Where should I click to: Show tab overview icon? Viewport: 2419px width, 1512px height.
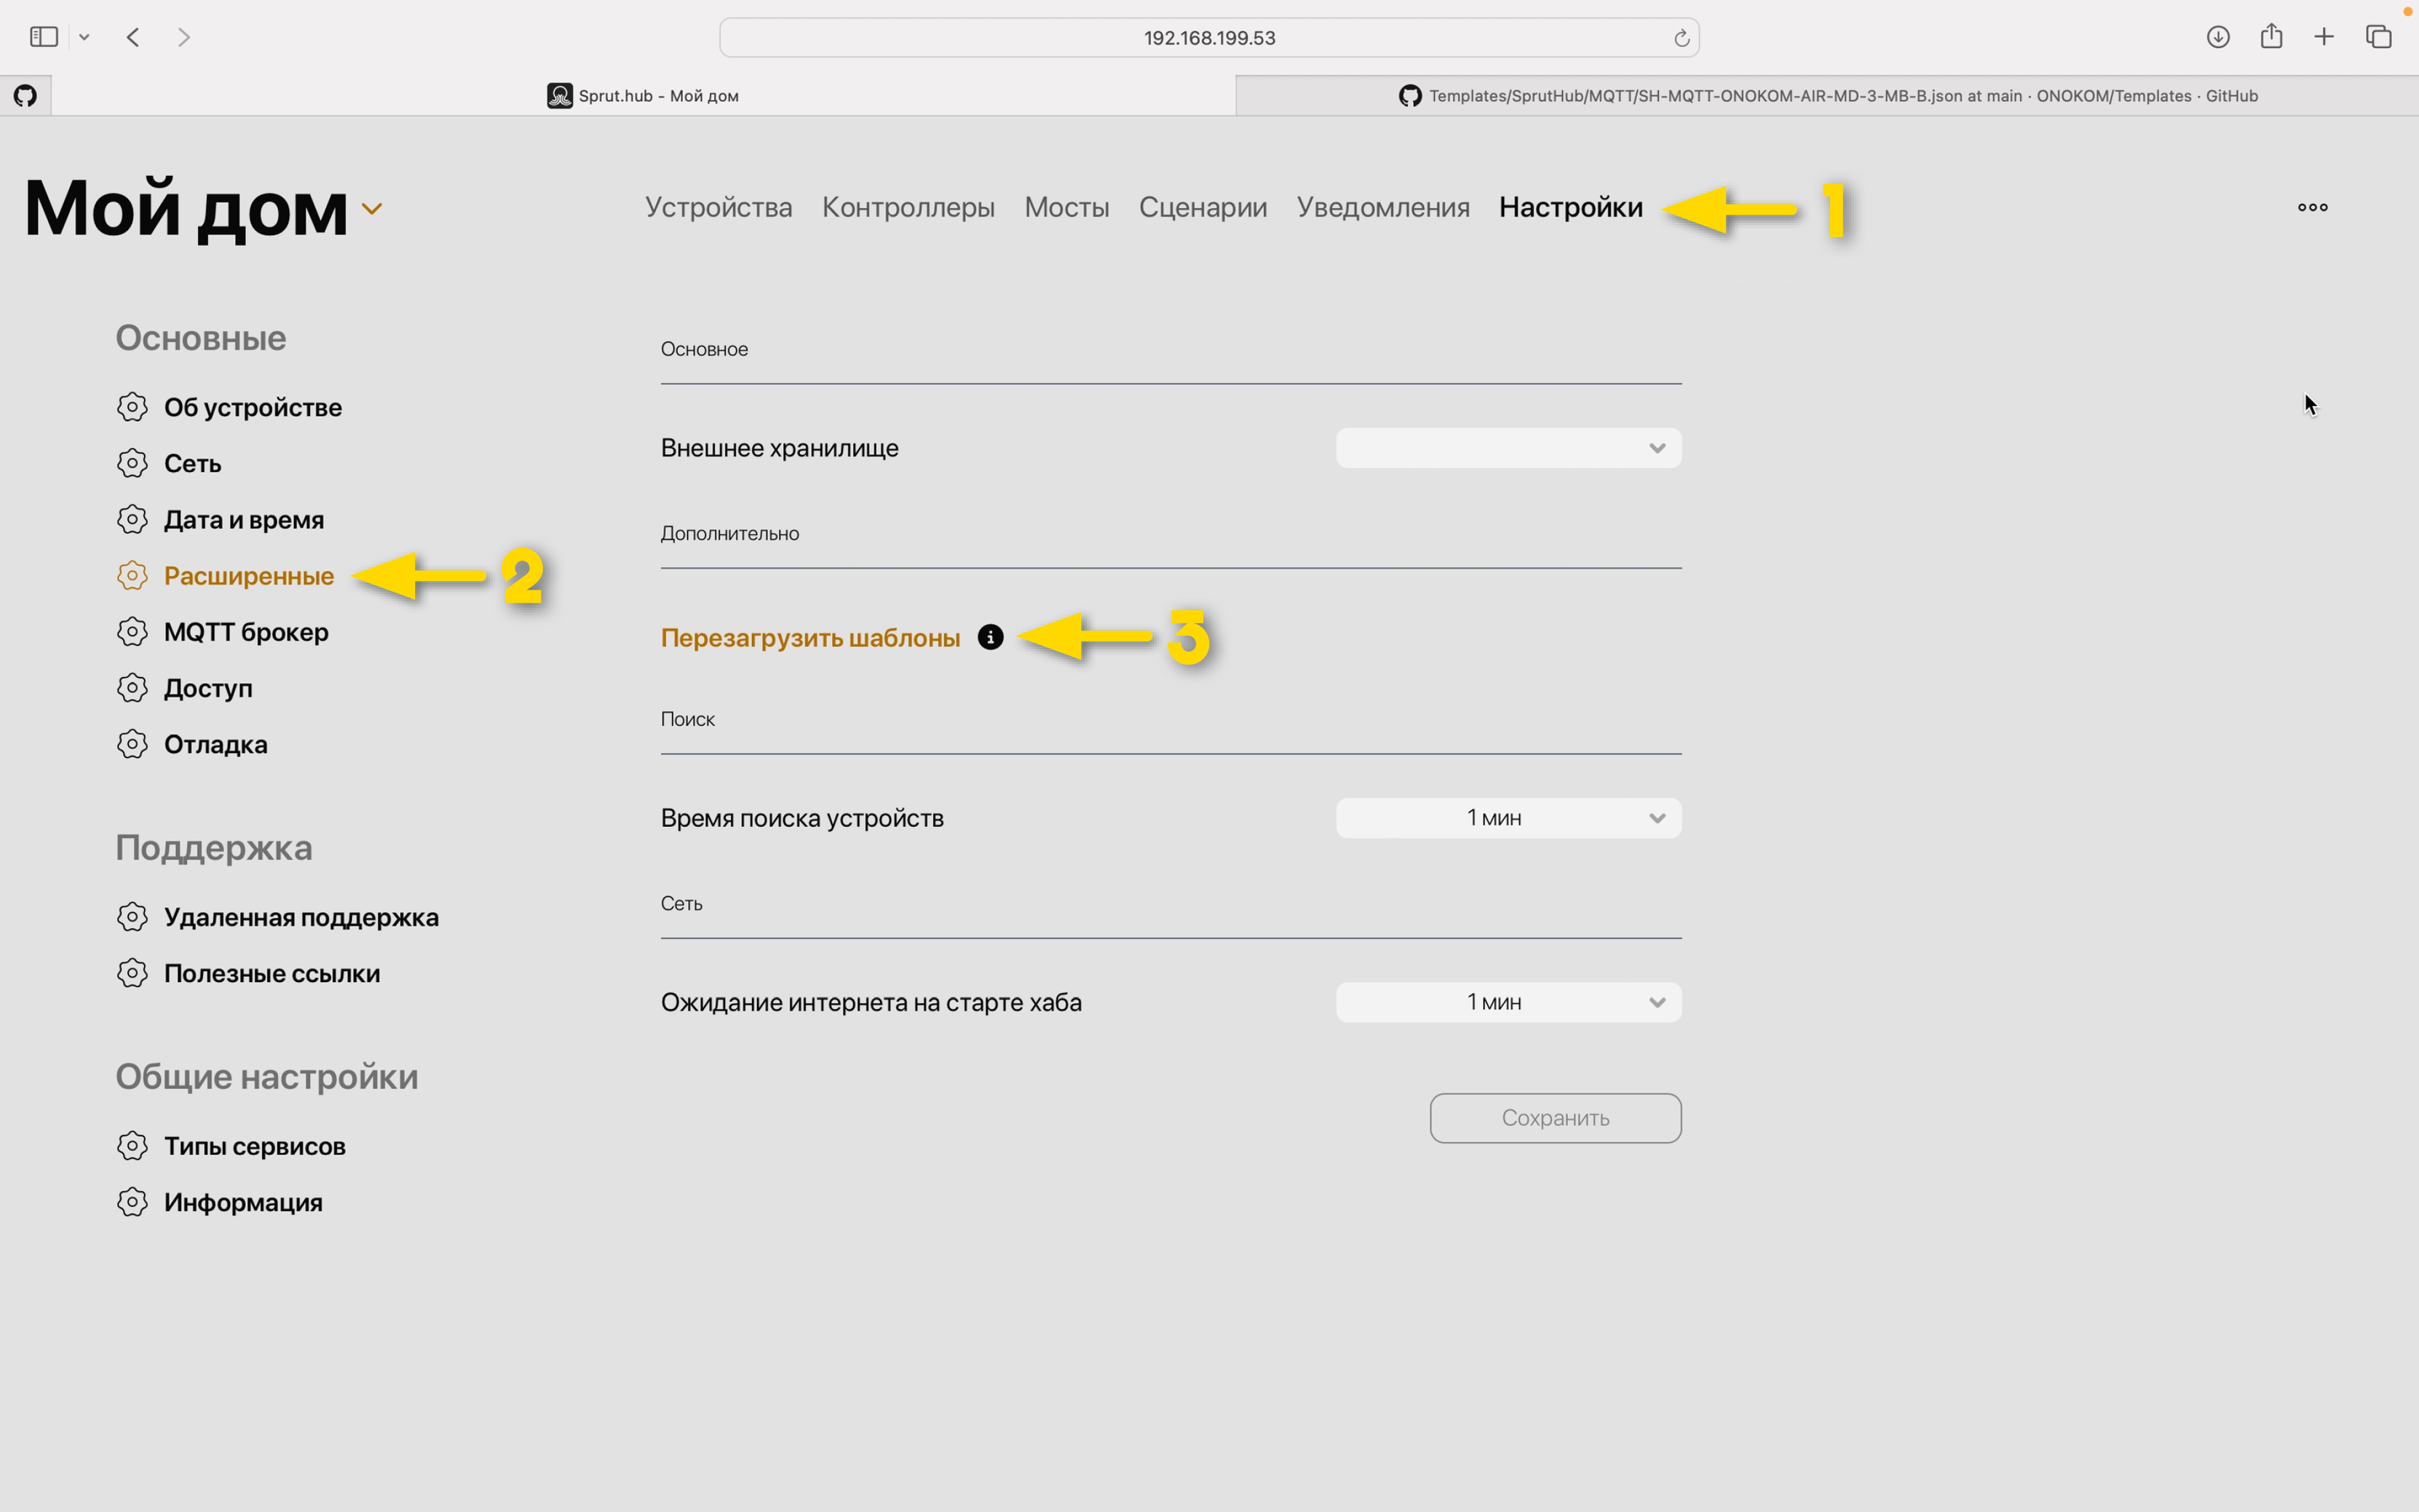(2378, 37)
